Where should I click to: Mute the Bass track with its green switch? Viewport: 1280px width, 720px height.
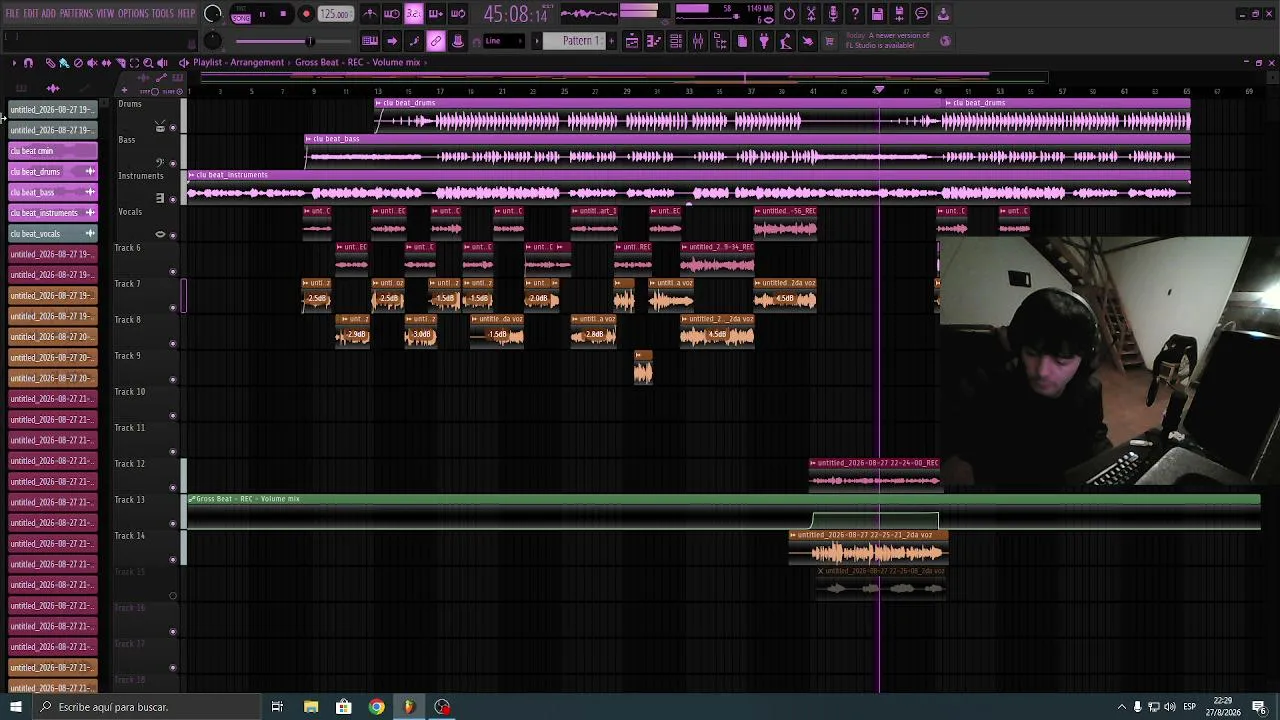point(173,163)
